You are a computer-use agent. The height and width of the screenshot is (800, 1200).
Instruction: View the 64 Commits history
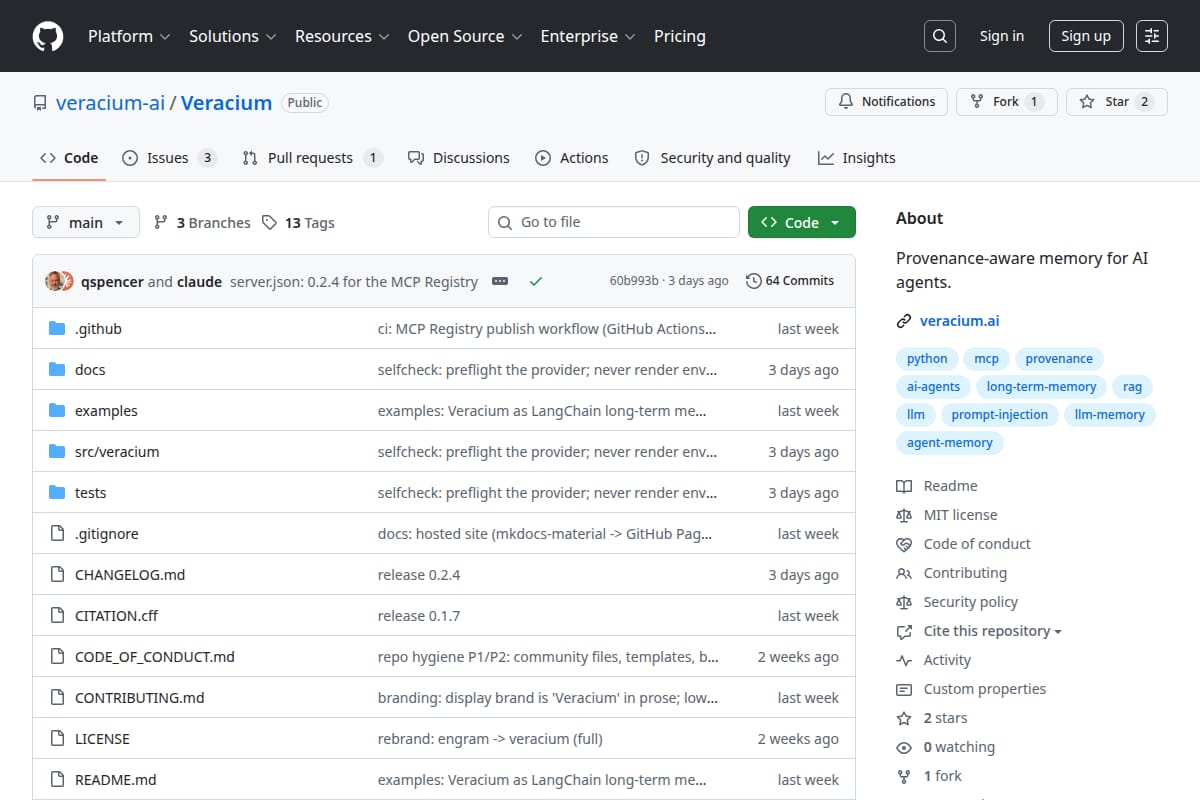[790, 281]
